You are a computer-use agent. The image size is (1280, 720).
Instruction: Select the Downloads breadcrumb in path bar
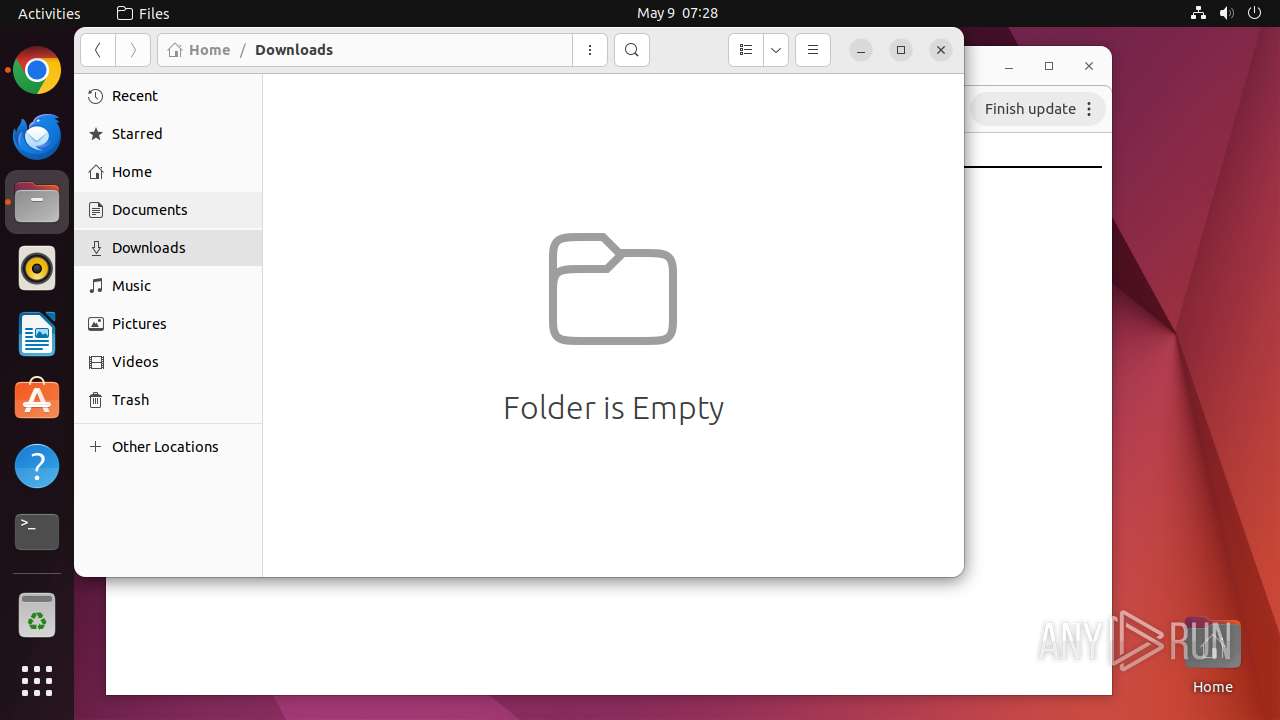pos(294,50)
